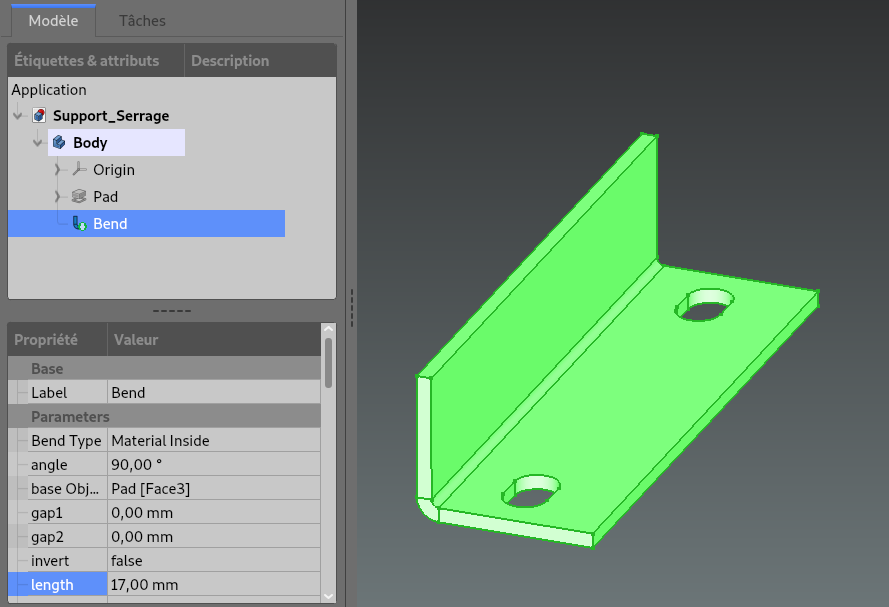Click scroll-down arrow of property list
The width and height of the screenshot is (889, 607).
pos(329,594)
